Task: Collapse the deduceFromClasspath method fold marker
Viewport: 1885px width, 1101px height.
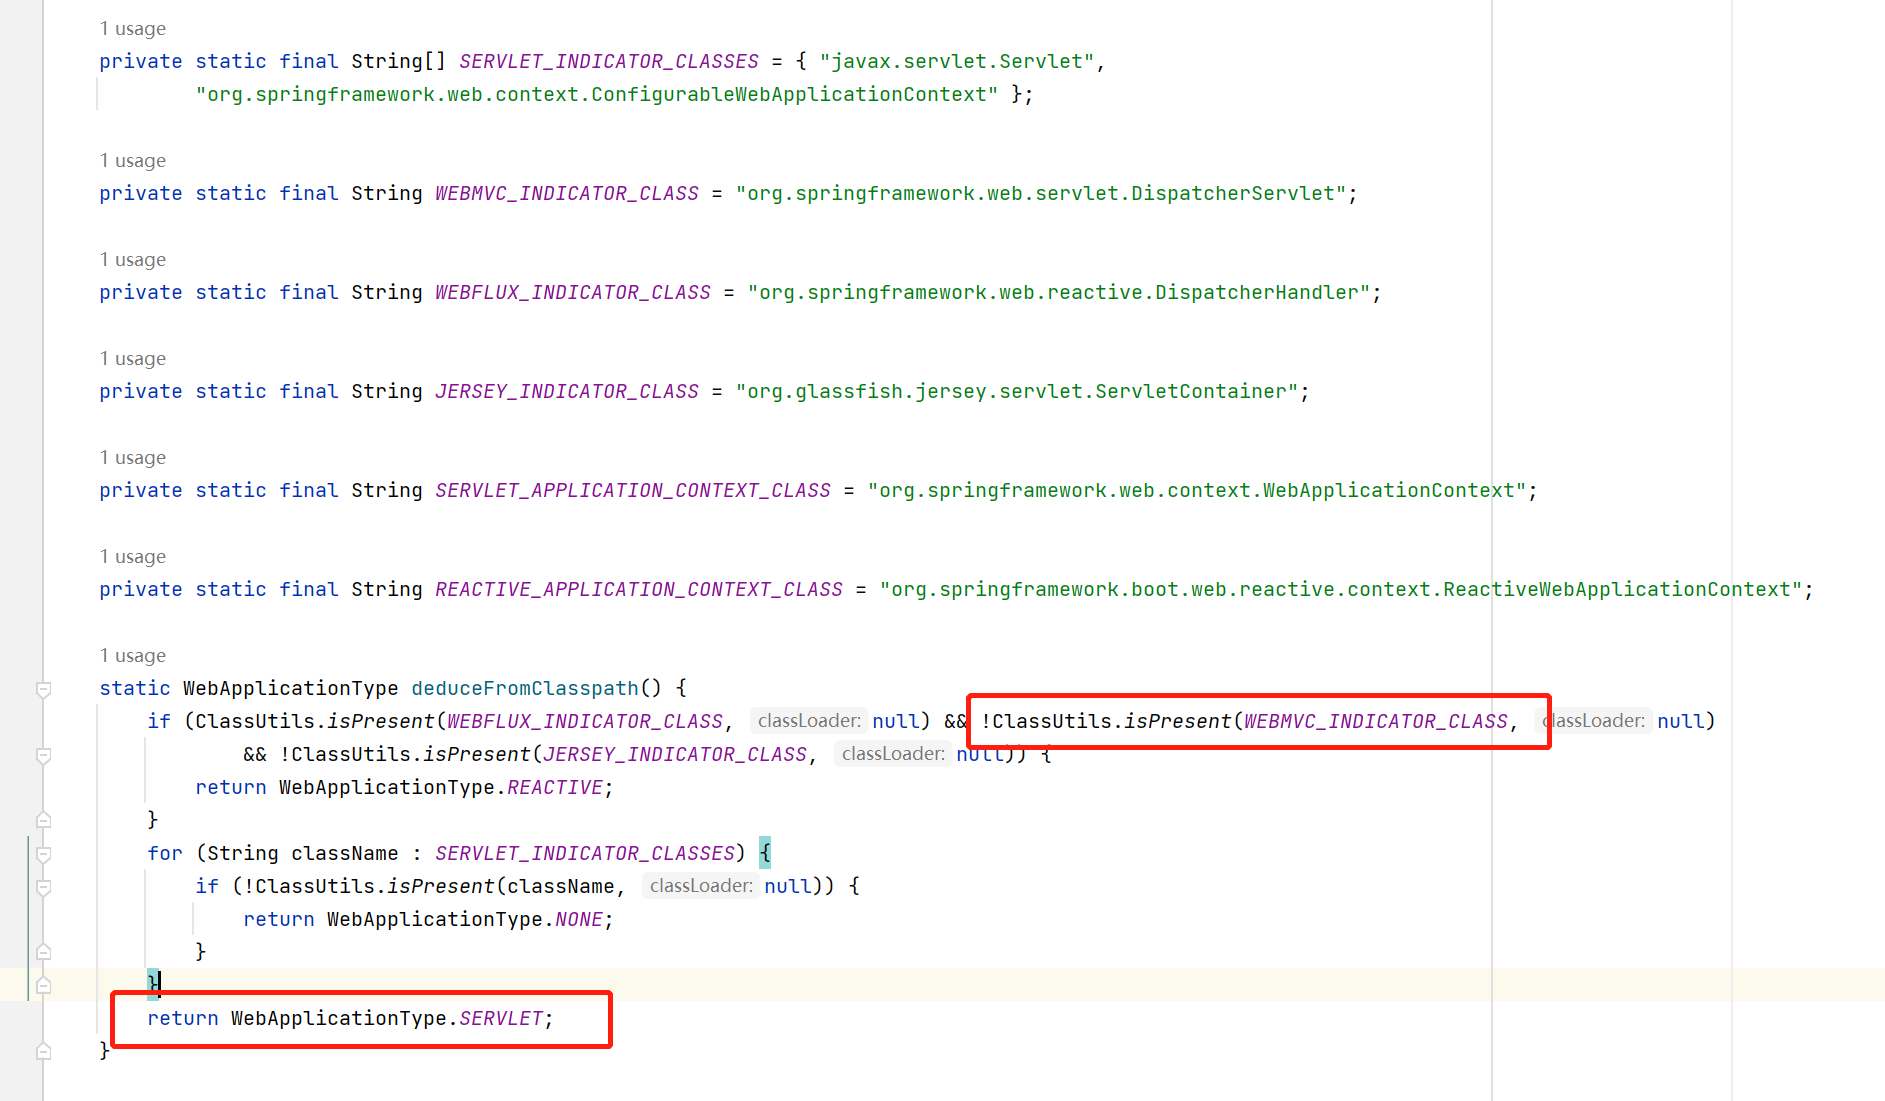Action: (x=43, y=689)
